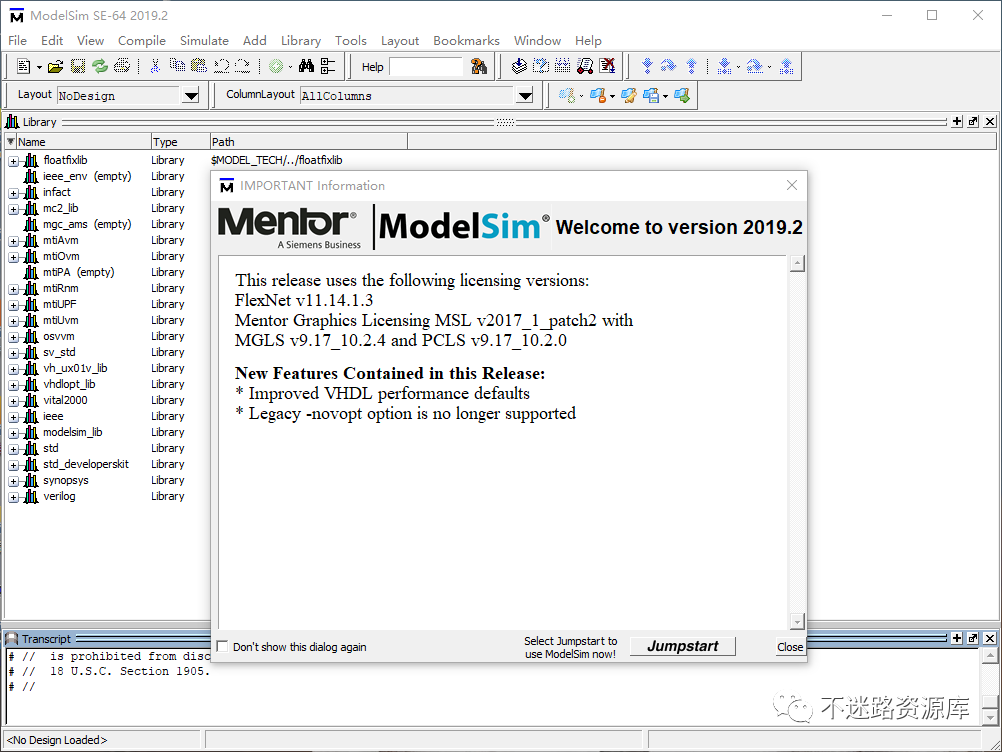Click the Help search input field
The width and height of the screenshot is (1002, 752).
[426, 66]
